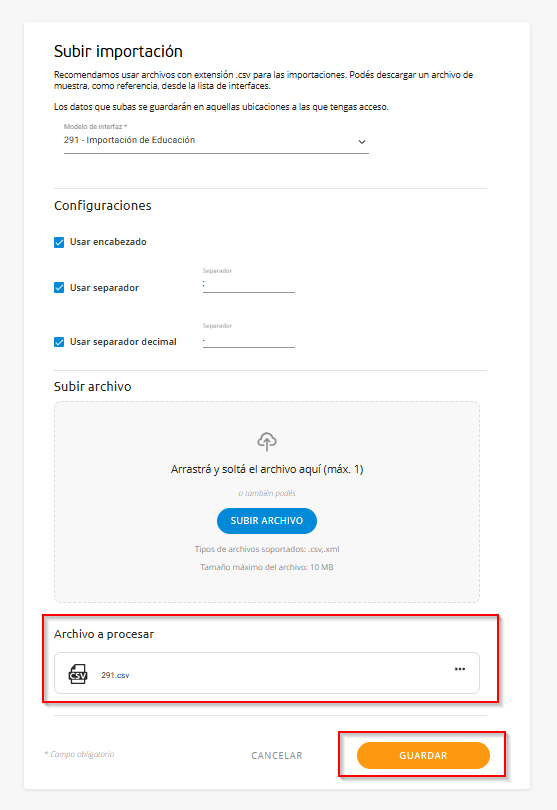
Task: Click the Usar encabezado label text
Action: click(108, 242)
